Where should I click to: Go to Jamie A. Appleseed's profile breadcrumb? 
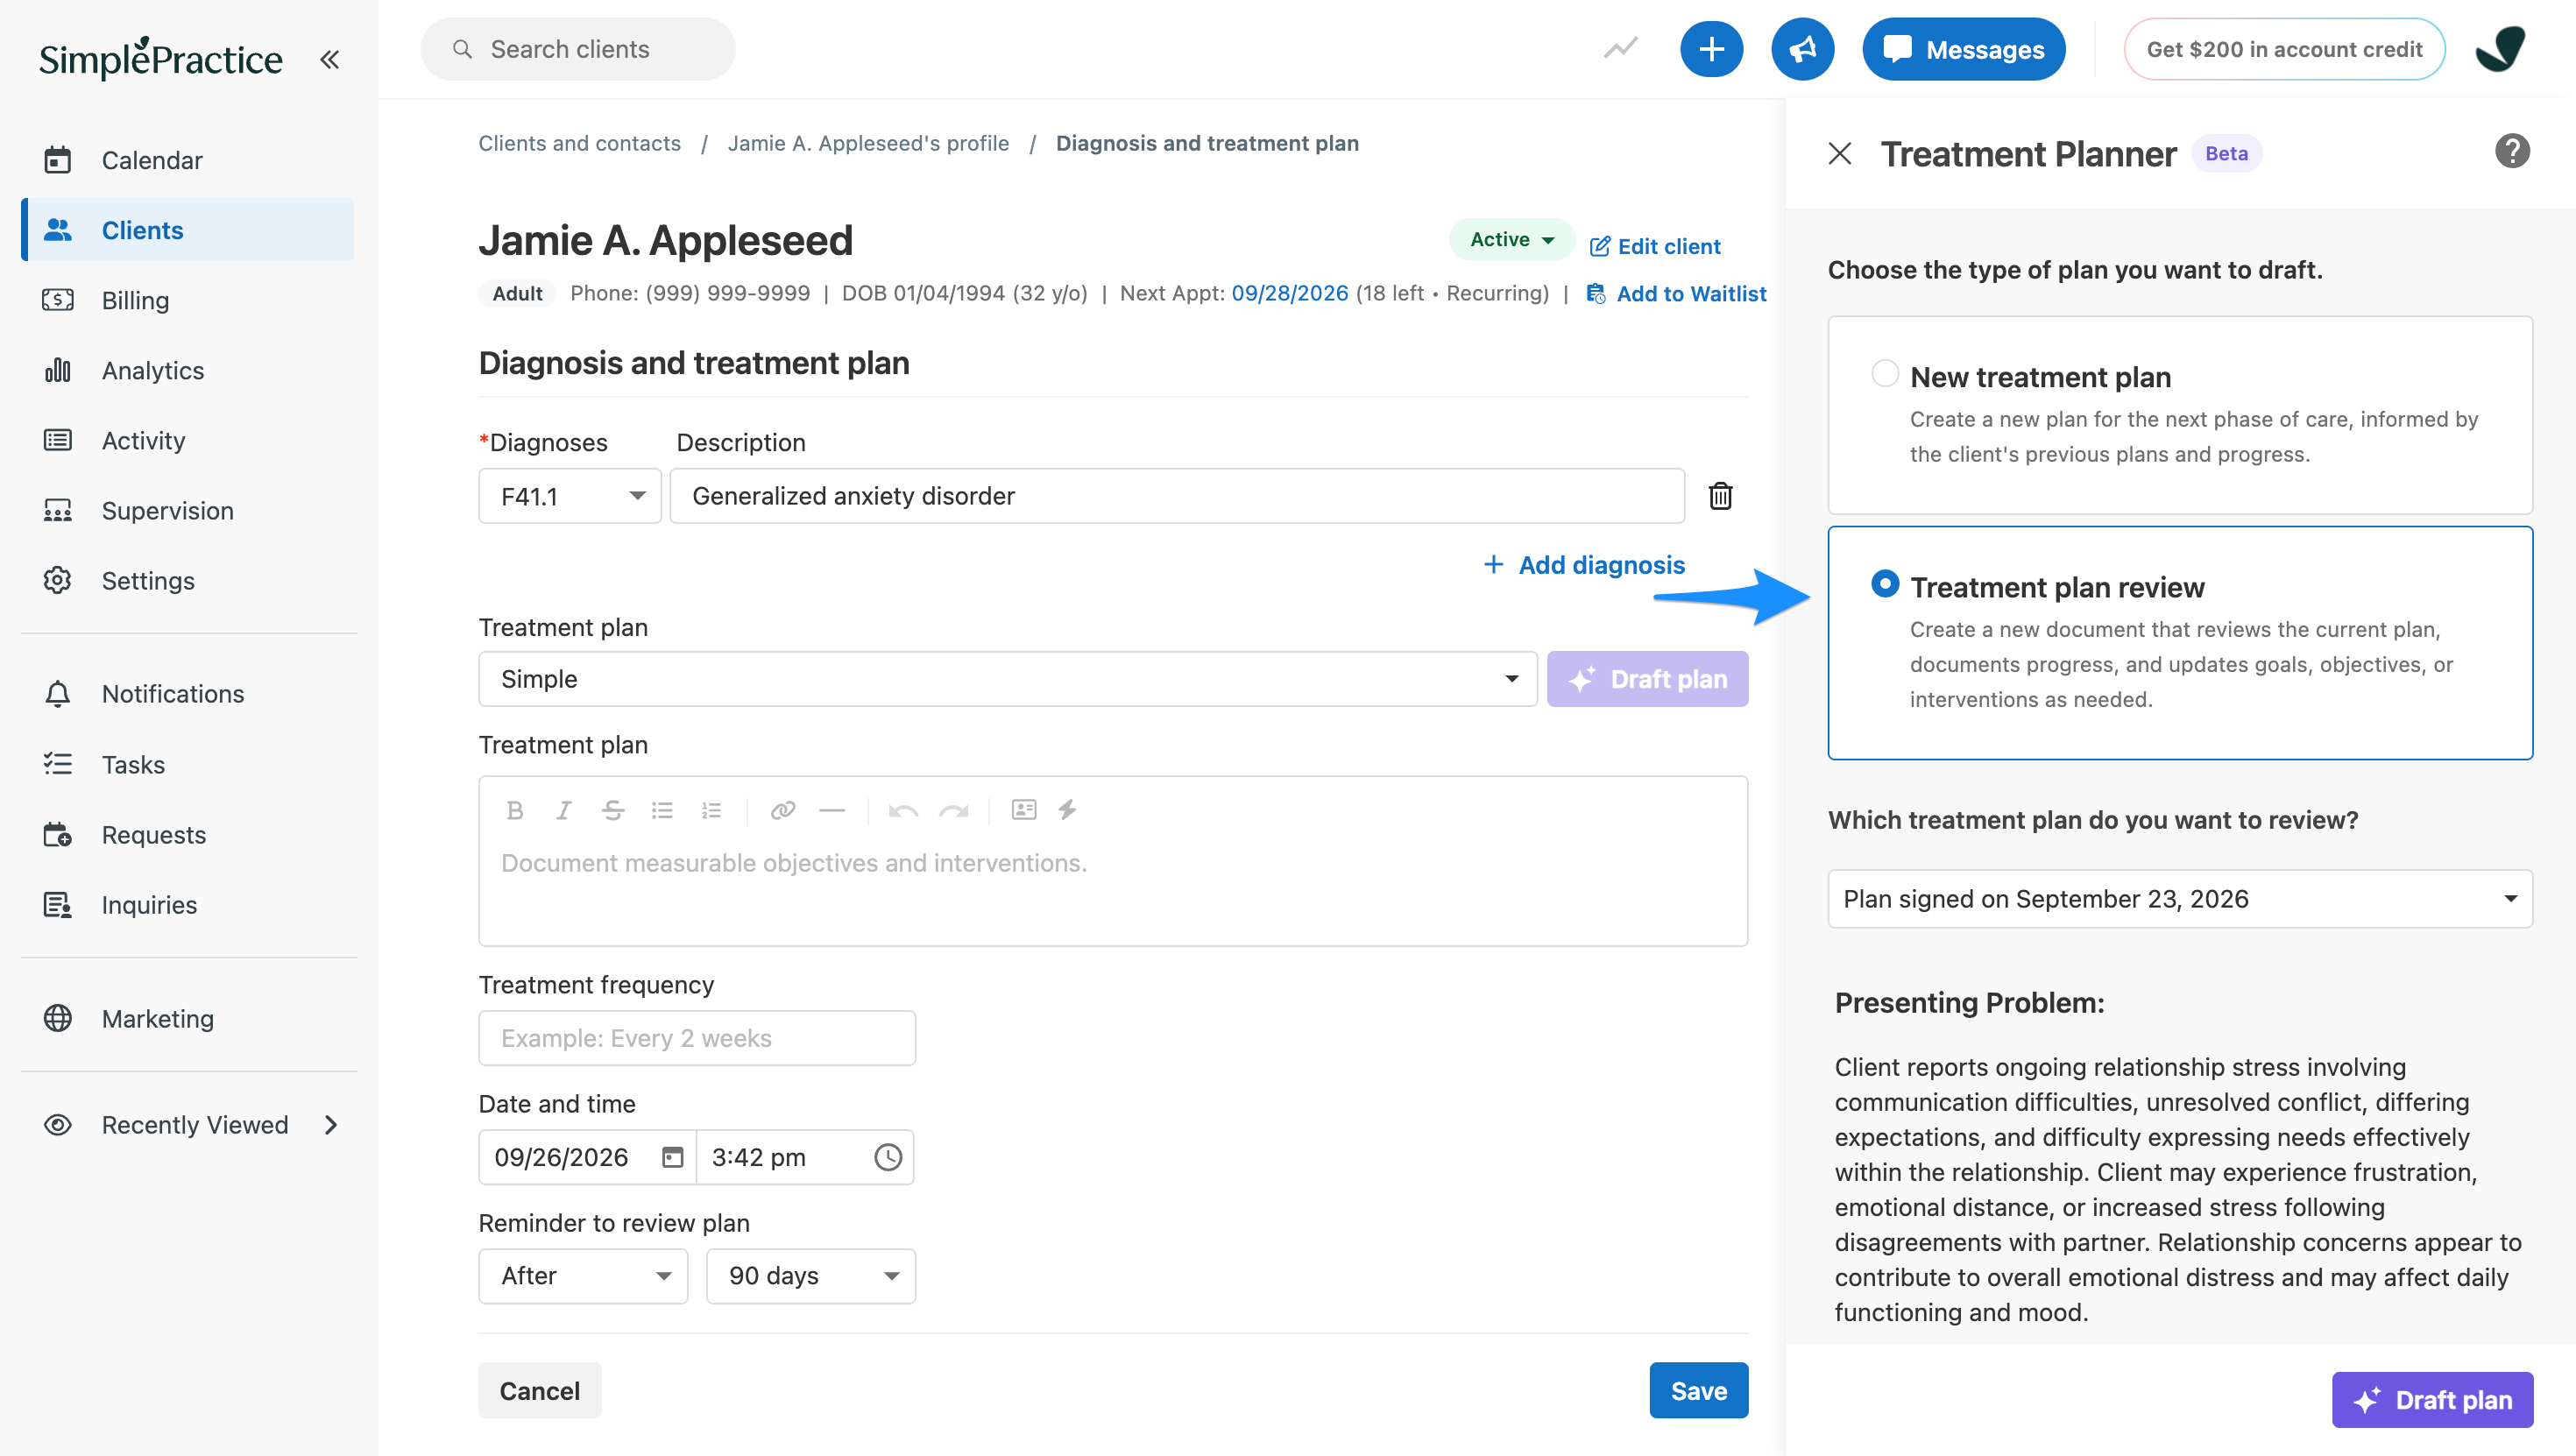click(868, 143)
